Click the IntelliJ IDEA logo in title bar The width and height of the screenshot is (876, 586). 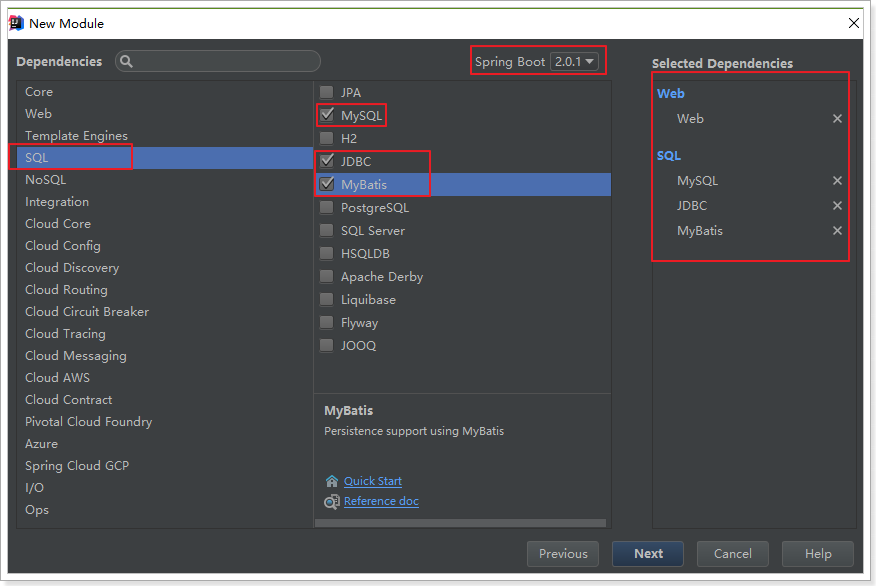16,23
